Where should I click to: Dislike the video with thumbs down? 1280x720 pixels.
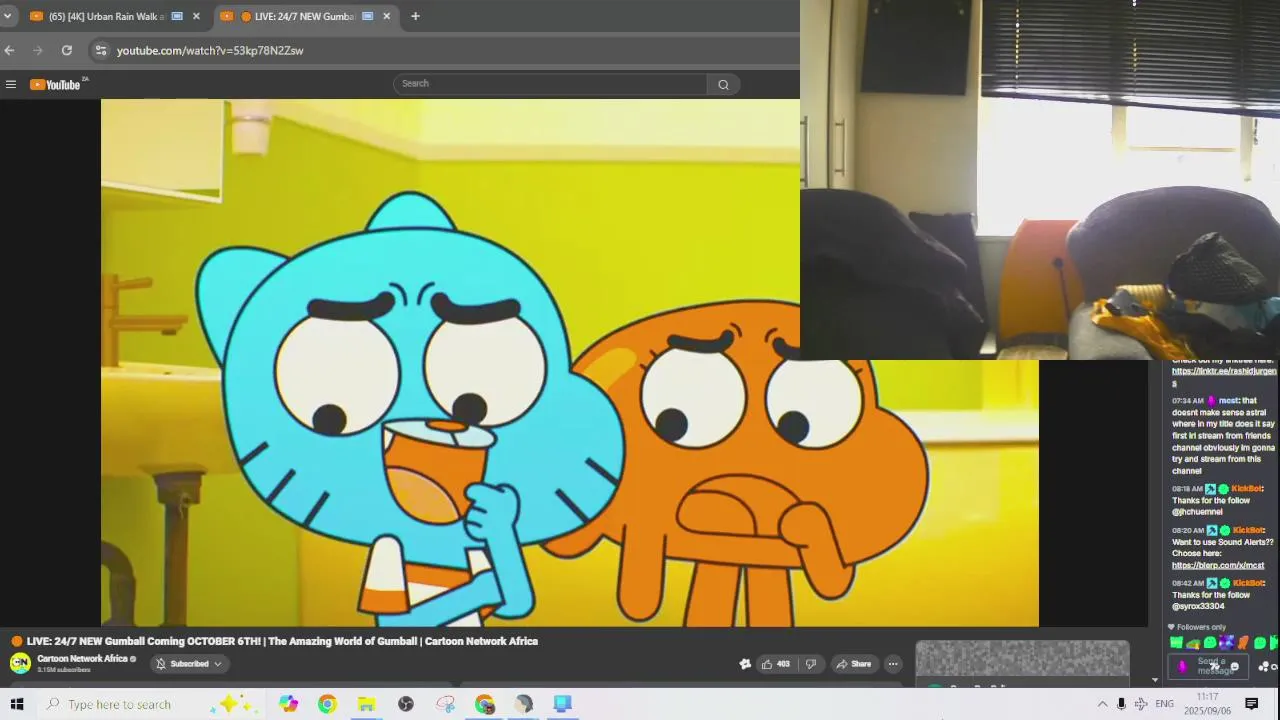pos(811,664)
